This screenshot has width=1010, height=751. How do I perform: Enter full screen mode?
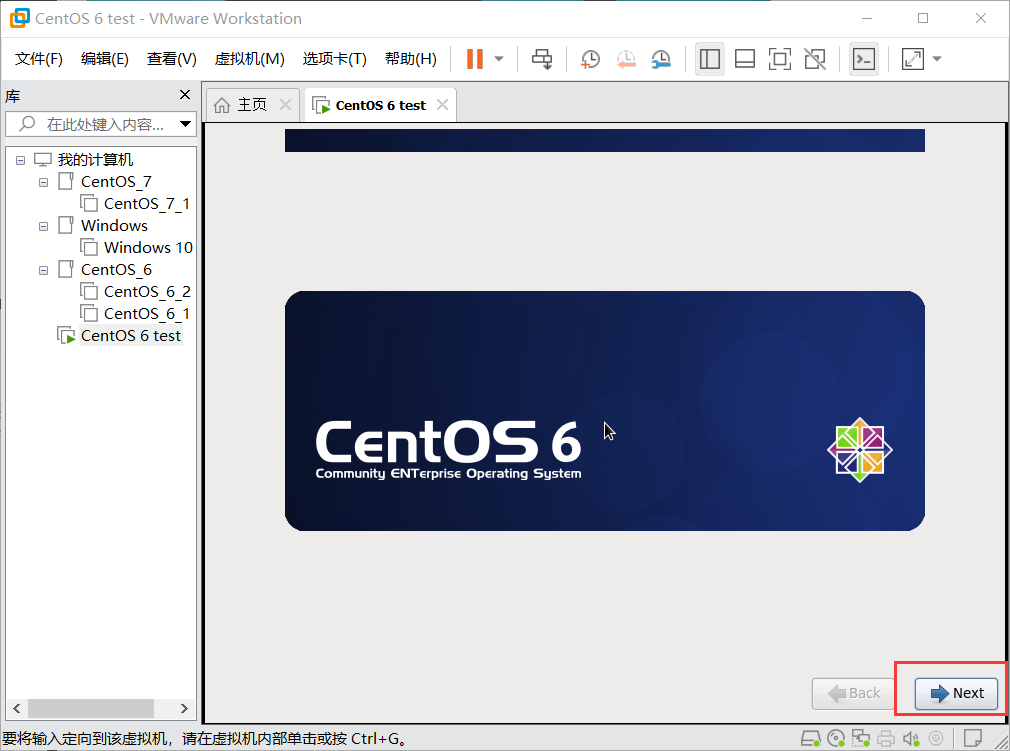coord(779,59)
